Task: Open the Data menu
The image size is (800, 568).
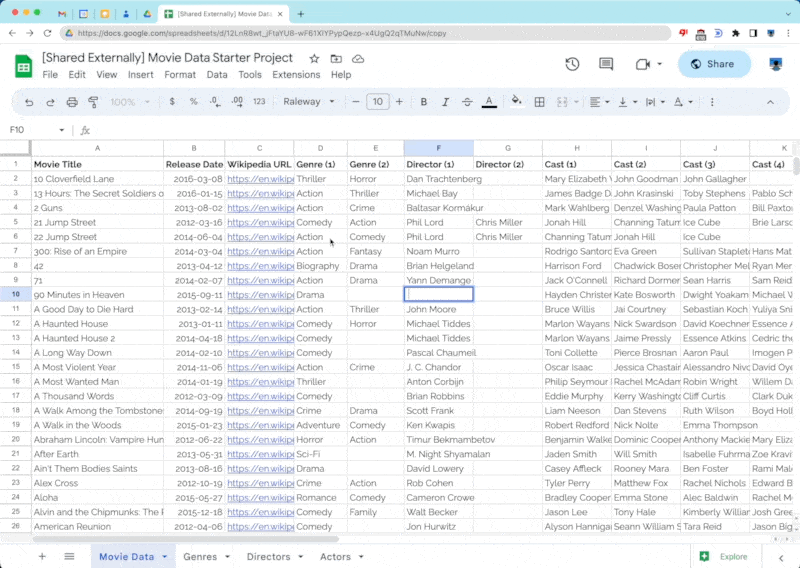Action: point(217,75)
